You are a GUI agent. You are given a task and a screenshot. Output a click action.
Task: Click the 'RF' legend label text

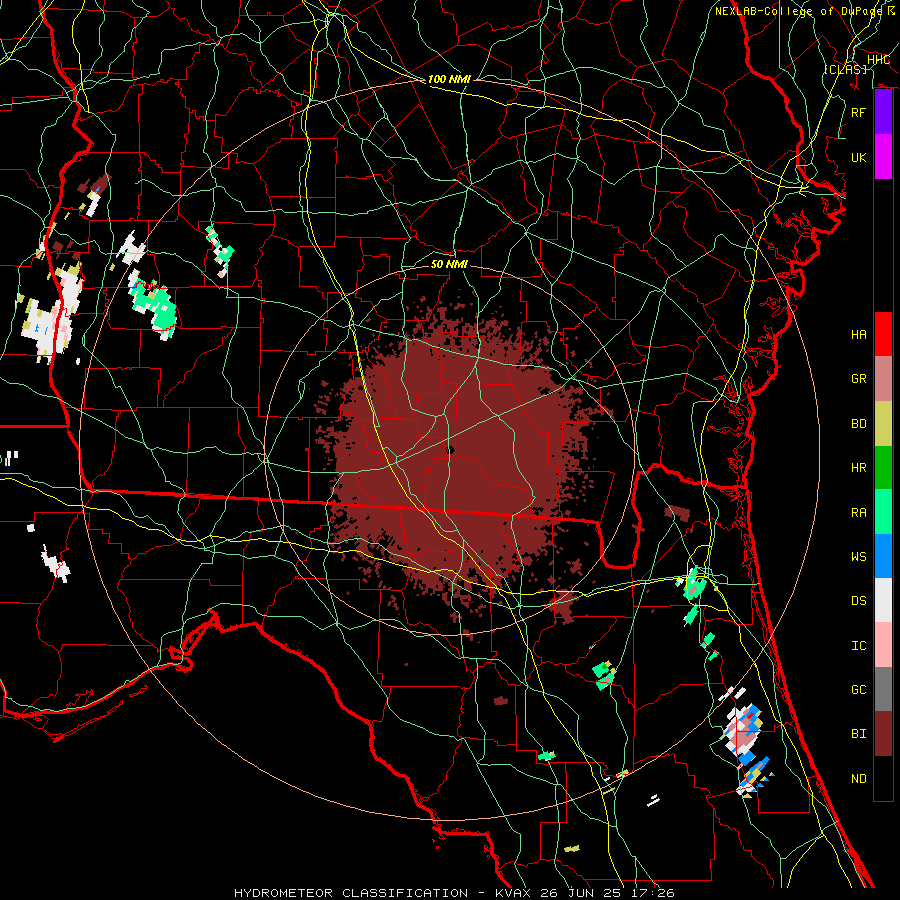point(859,112)
